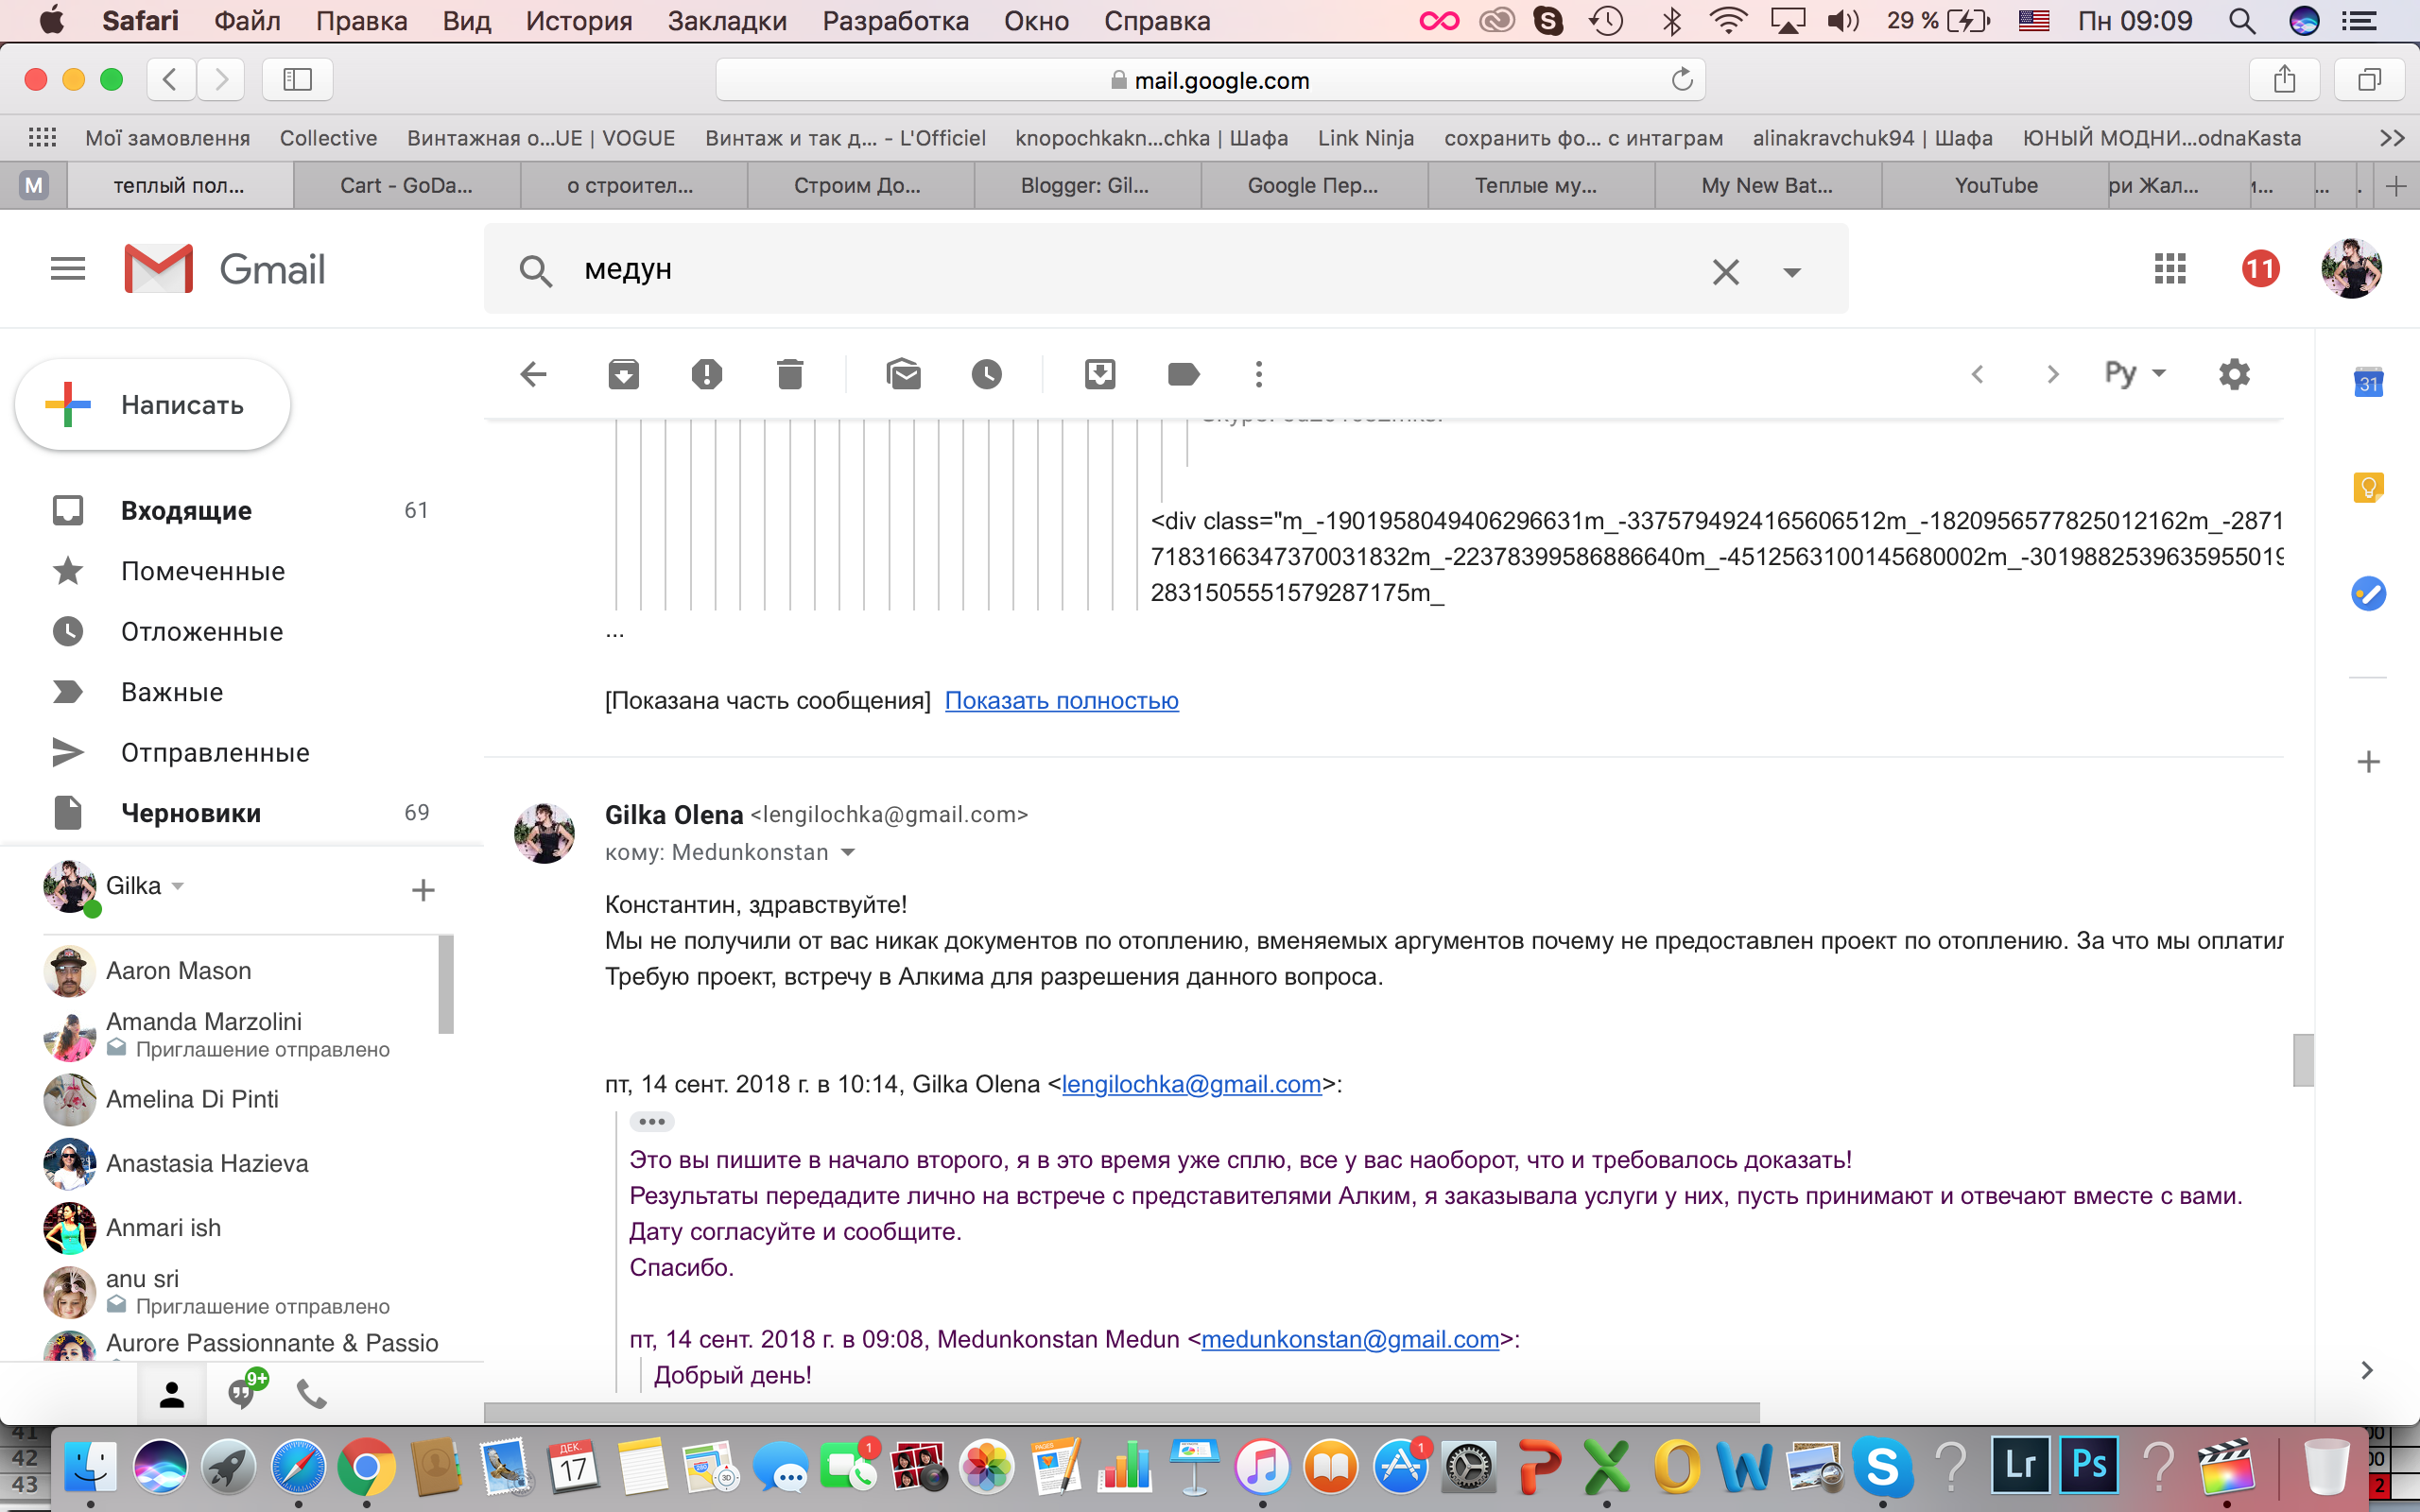
Task: Open the Labels tag icon
Action: tap(1183, 374)
